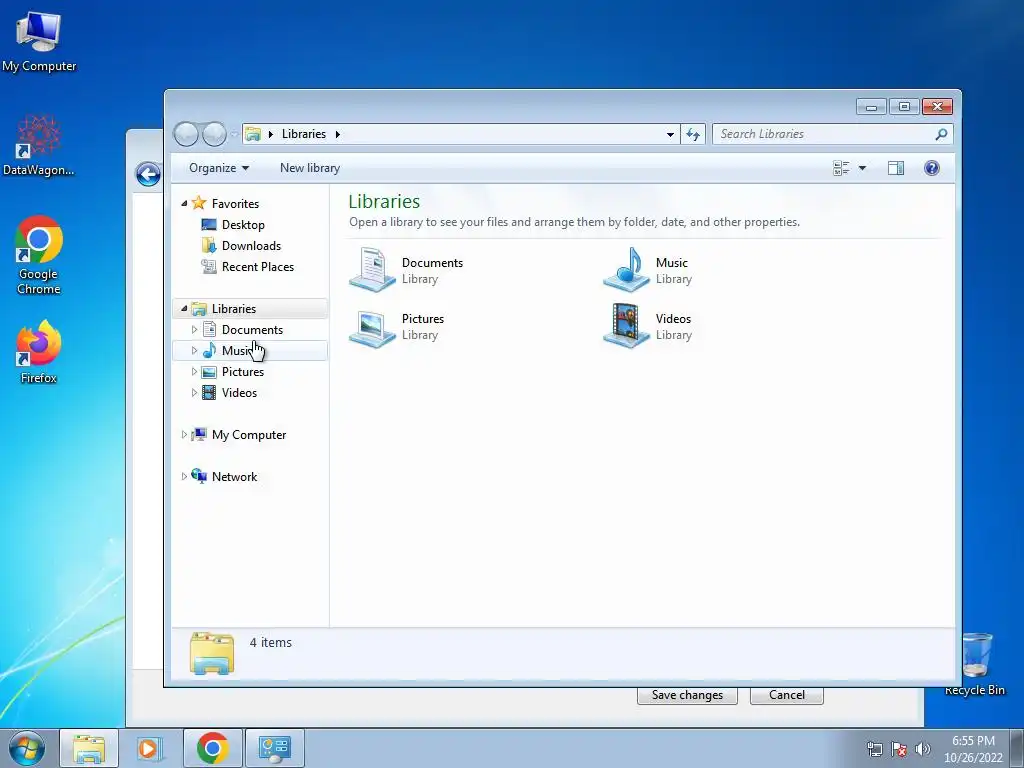
Task: Expand the My Computer tree node
Action: [184, 434]
